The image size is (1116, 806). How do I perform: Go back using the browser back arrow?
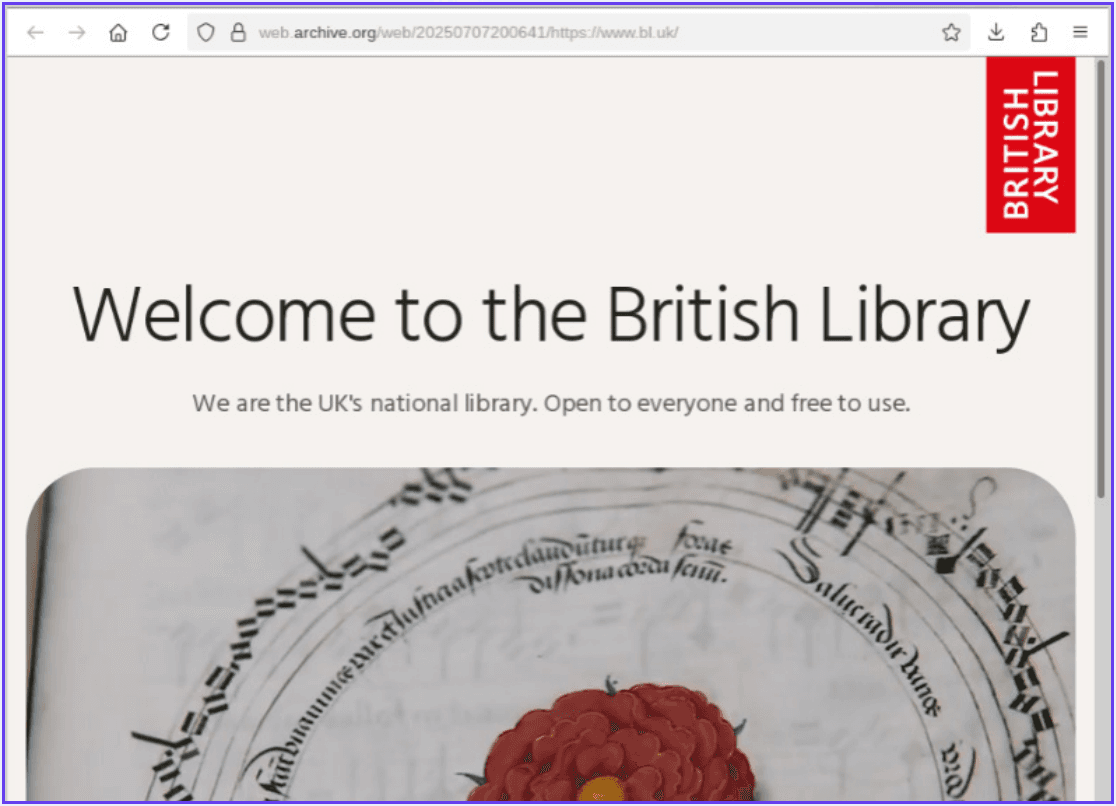(x=35, y=33)
